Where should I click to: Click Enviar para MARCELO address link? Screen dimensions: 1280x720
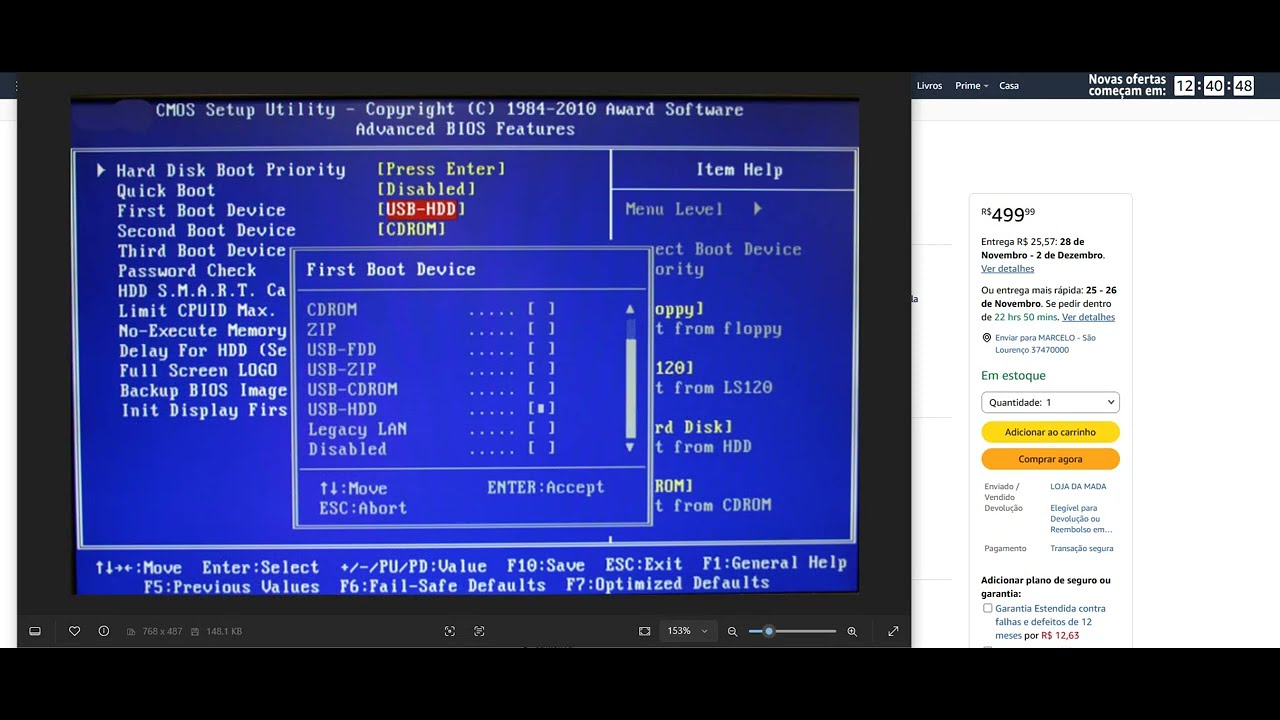(x=1045, y=344)
